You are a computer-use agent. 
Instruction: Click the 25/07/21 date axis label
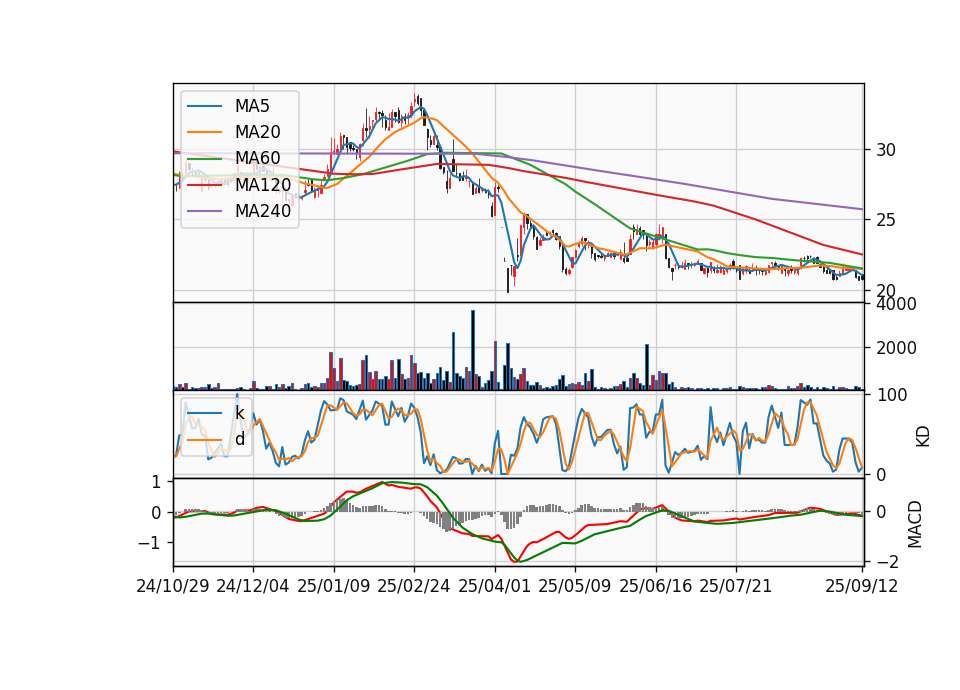pos(735,586)
